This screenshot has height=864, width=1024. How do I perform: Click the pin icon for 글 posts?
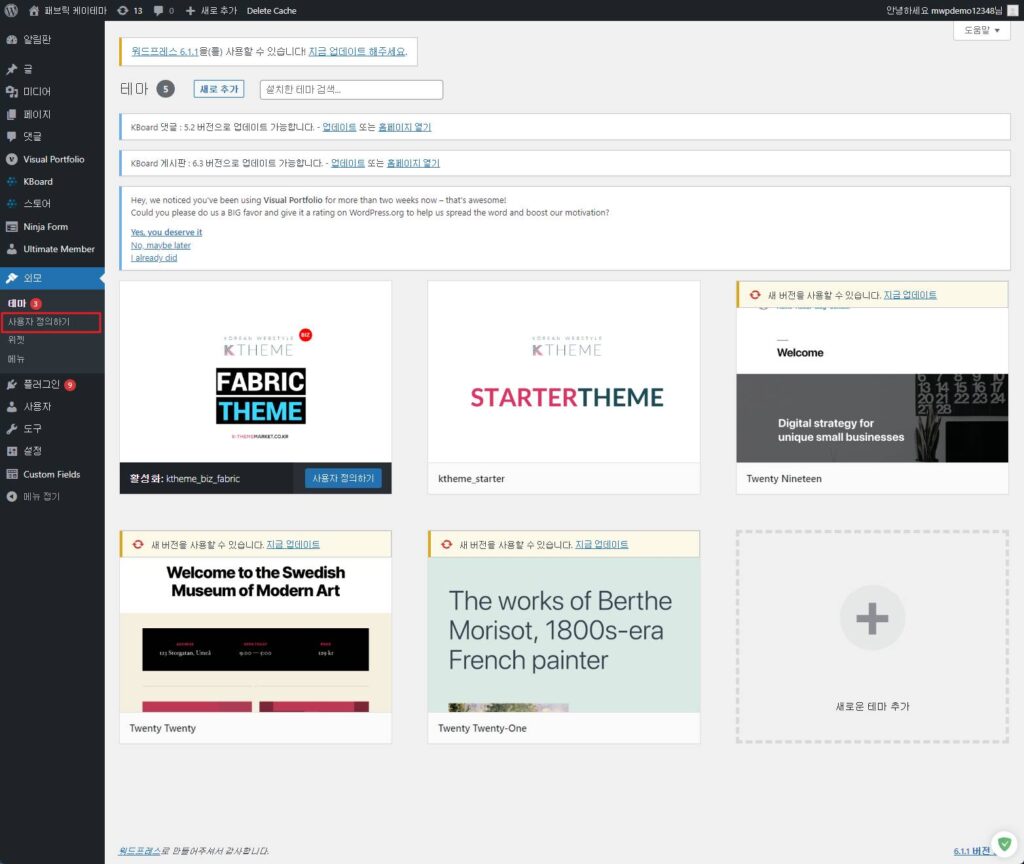12,69
